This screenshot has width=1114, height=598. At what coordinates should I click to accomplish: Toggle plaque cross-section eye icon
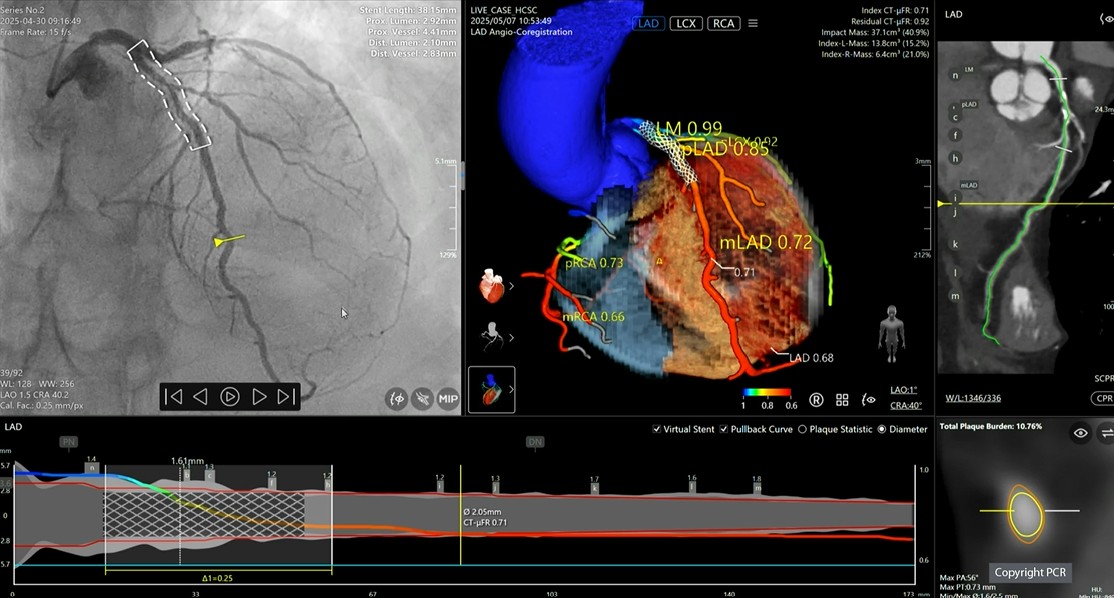click(x=1080, y=433)
